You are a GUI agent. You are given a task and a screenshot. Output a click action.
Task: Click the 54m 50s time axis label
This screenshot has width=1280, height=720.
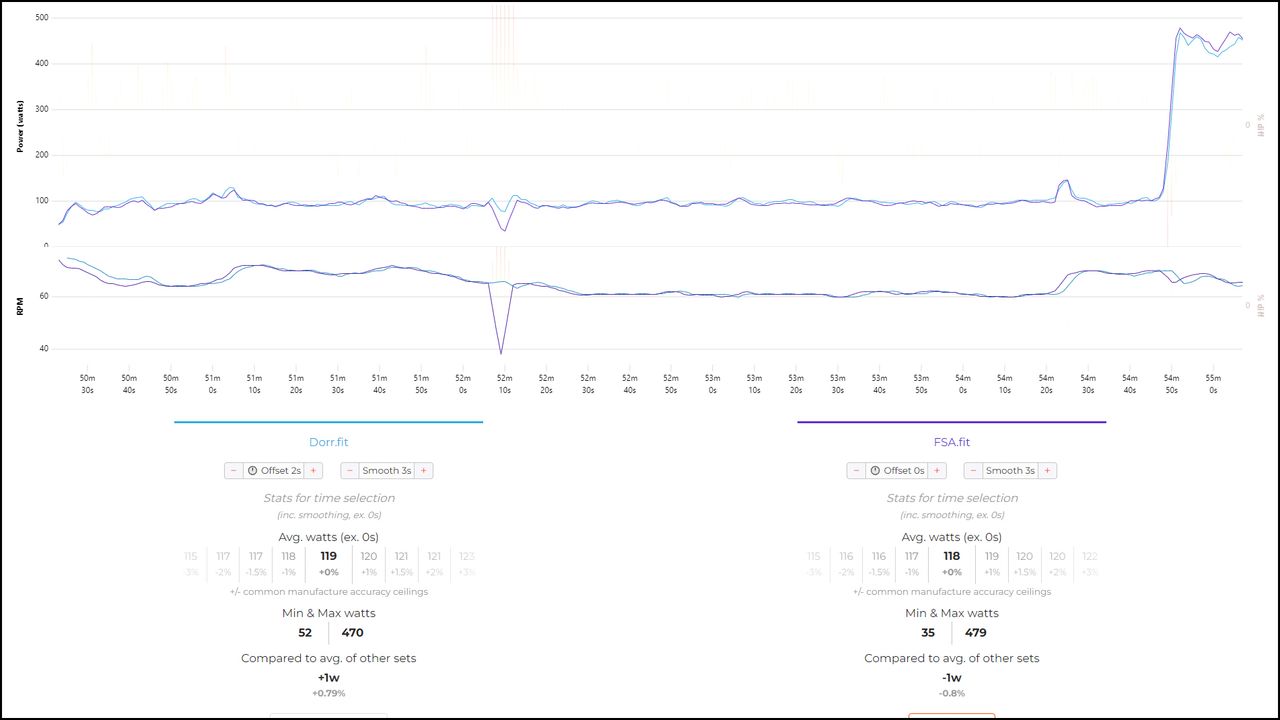click(x=1171, y=384)
